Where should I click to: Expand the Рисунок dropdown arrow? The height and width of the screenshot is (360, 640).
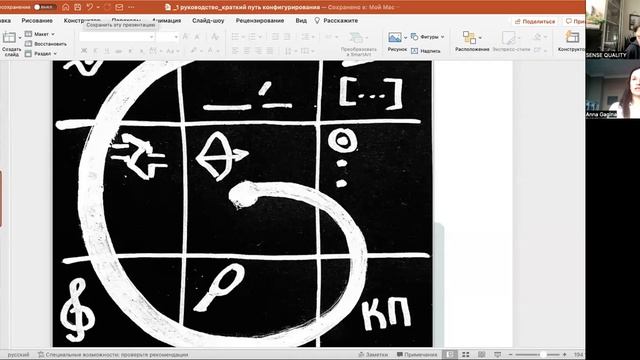405,38
